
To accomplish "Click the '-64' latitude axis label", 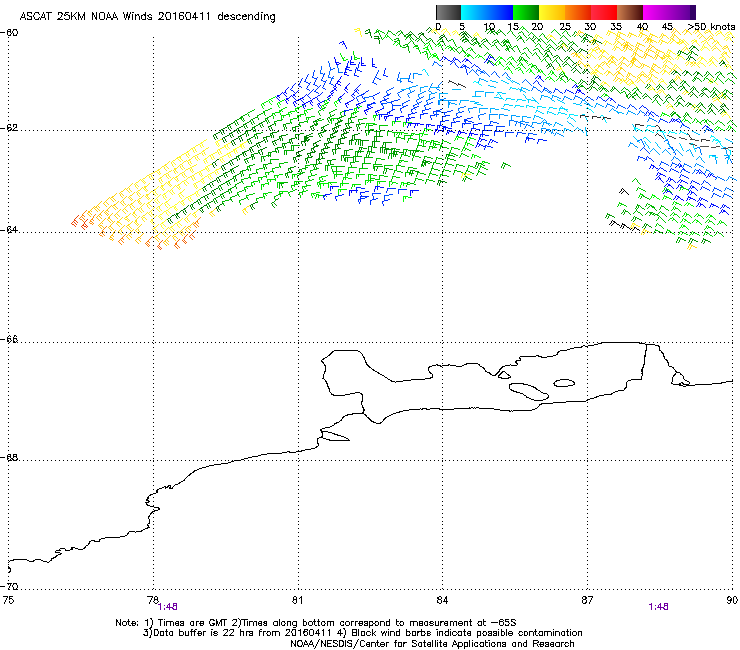I will pos(10,230).
